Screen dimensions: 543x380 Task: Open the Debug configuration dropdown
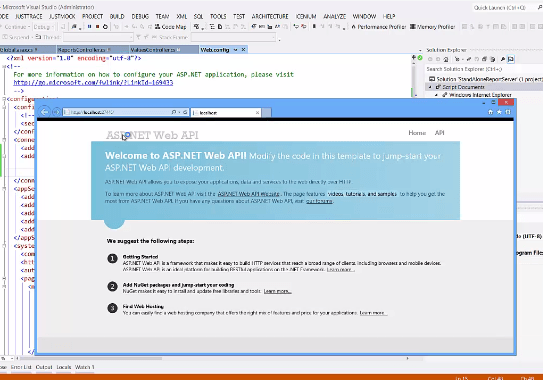coord(44,27)
